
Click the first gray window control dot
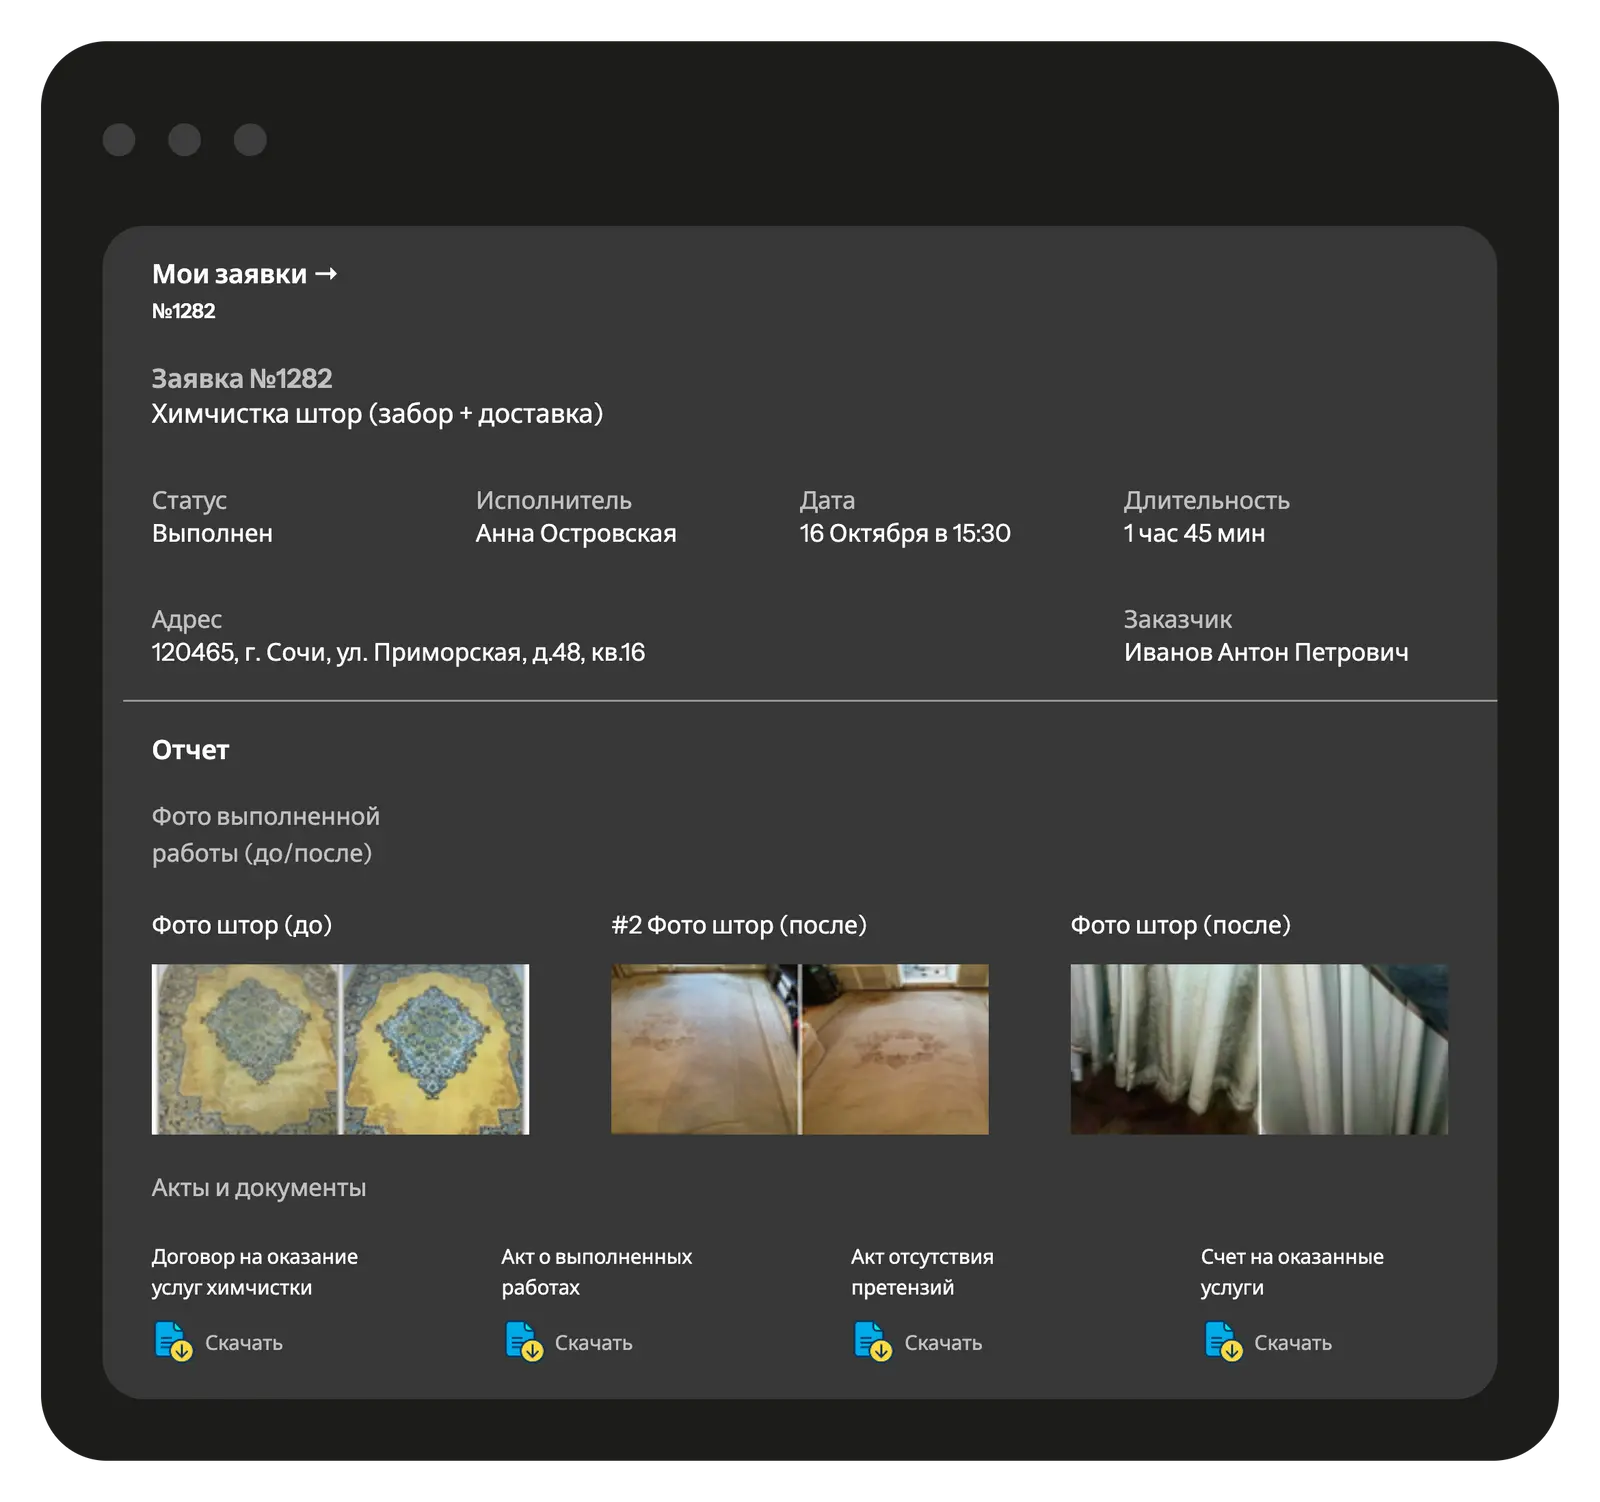119,140
